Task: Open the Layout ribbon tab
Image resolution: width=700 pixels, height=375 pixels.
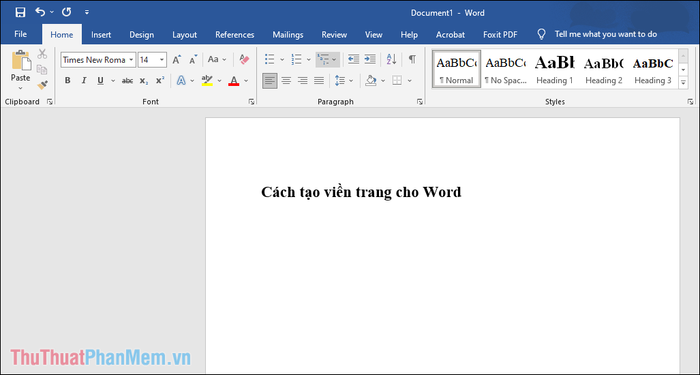Action: pos(184,35)
